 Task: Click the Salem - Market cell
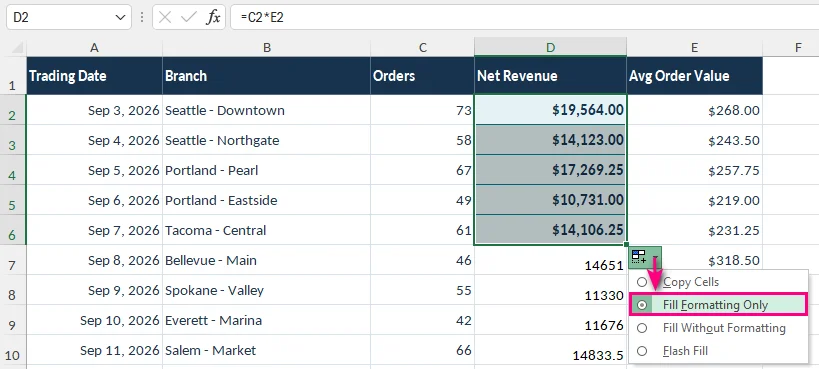(266, 350)
